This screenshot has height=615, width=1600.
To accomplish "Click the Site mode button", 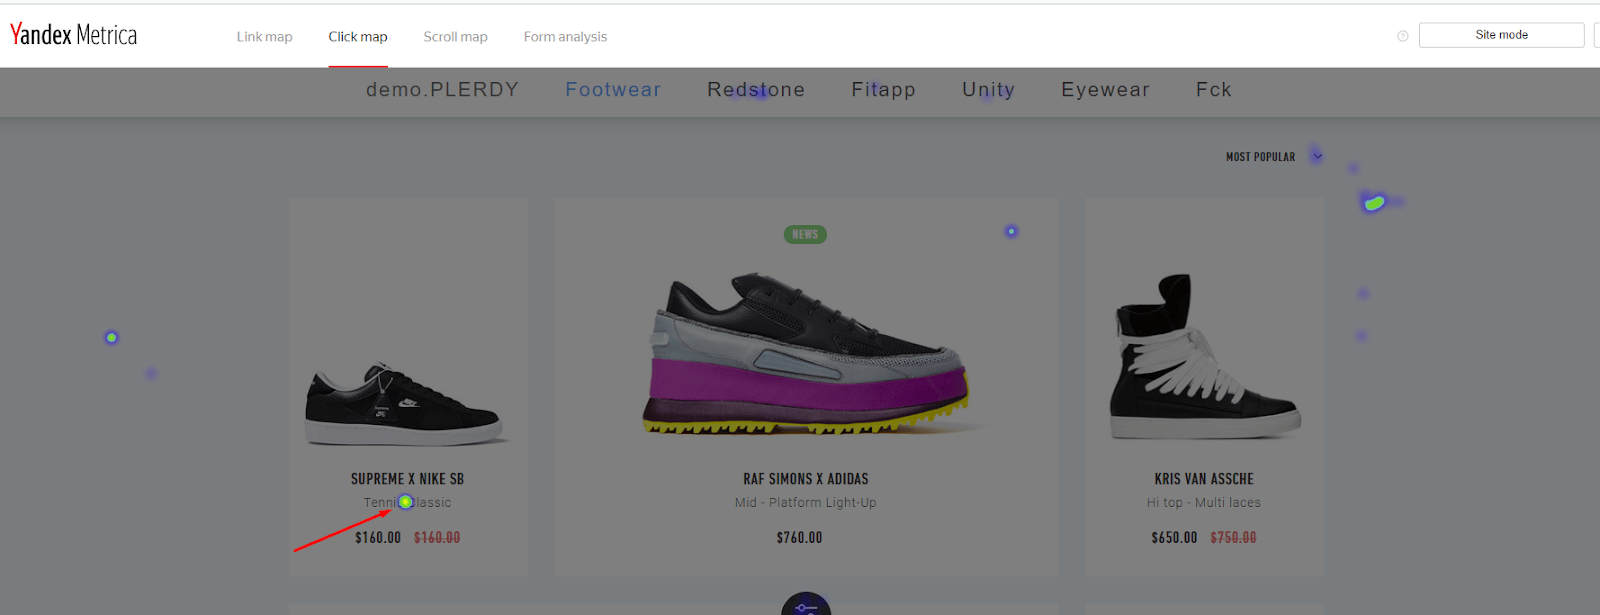I will click(x=1501, y=35).
